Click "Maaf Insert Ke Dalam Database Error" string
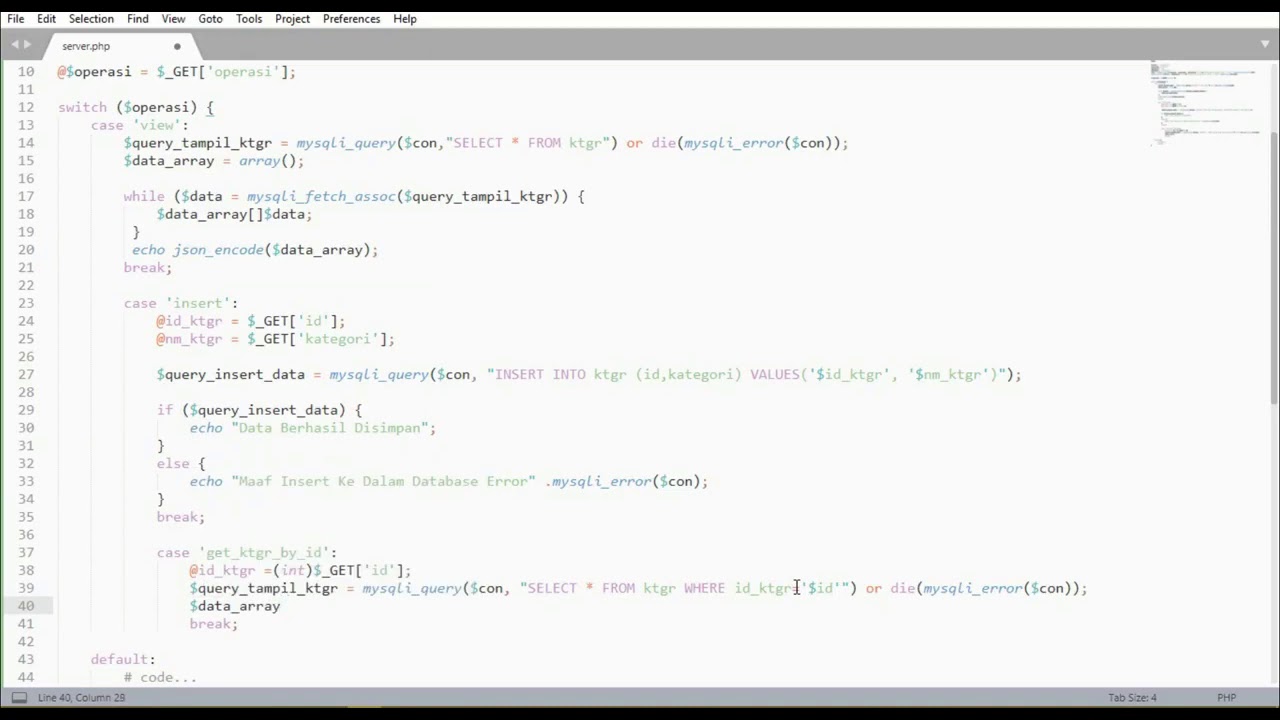The width and height of the screenshot is (1280, 720). (x=384, y=481)
